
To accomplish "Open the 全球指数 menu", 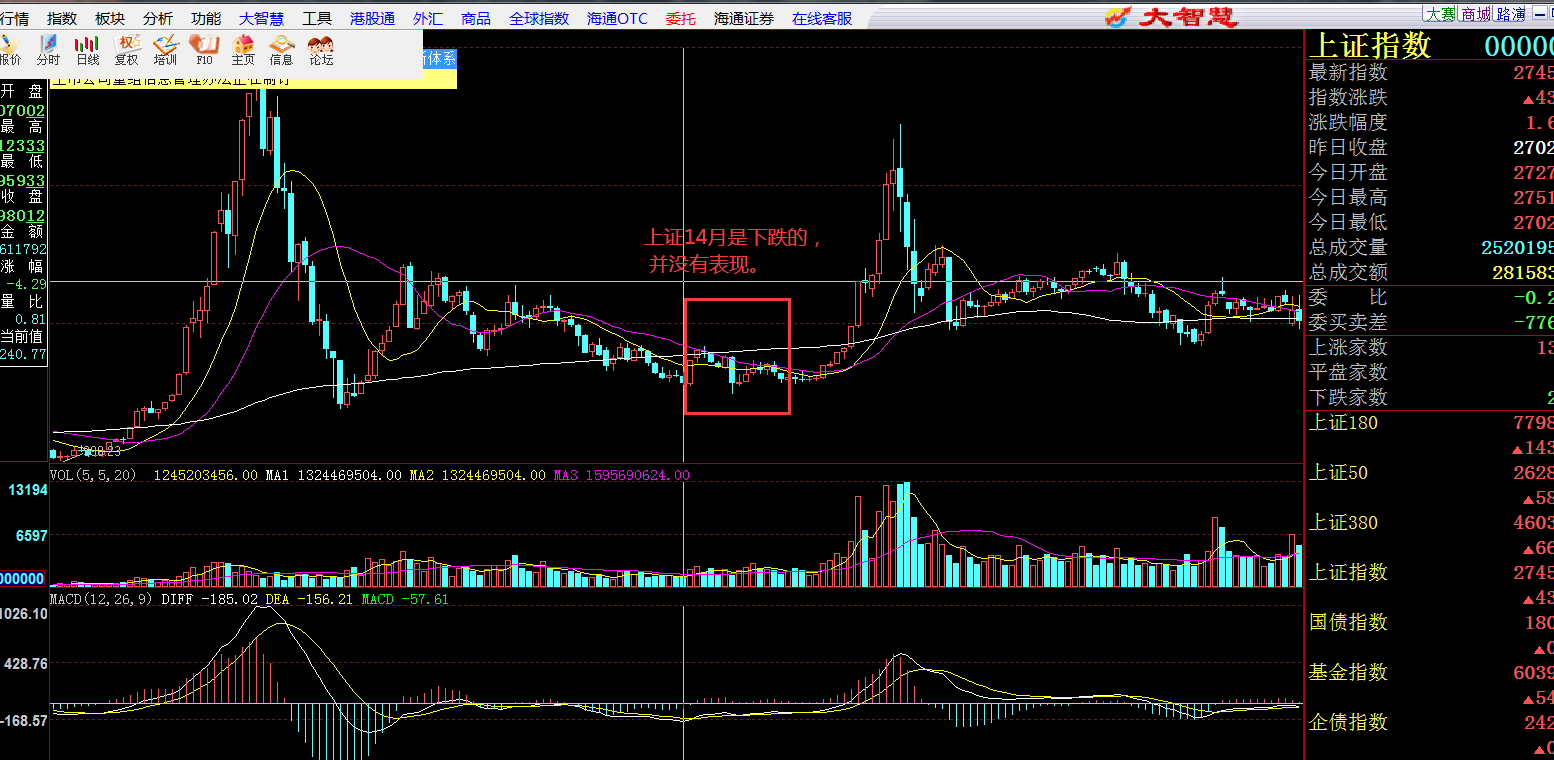I will pos(539,18).
